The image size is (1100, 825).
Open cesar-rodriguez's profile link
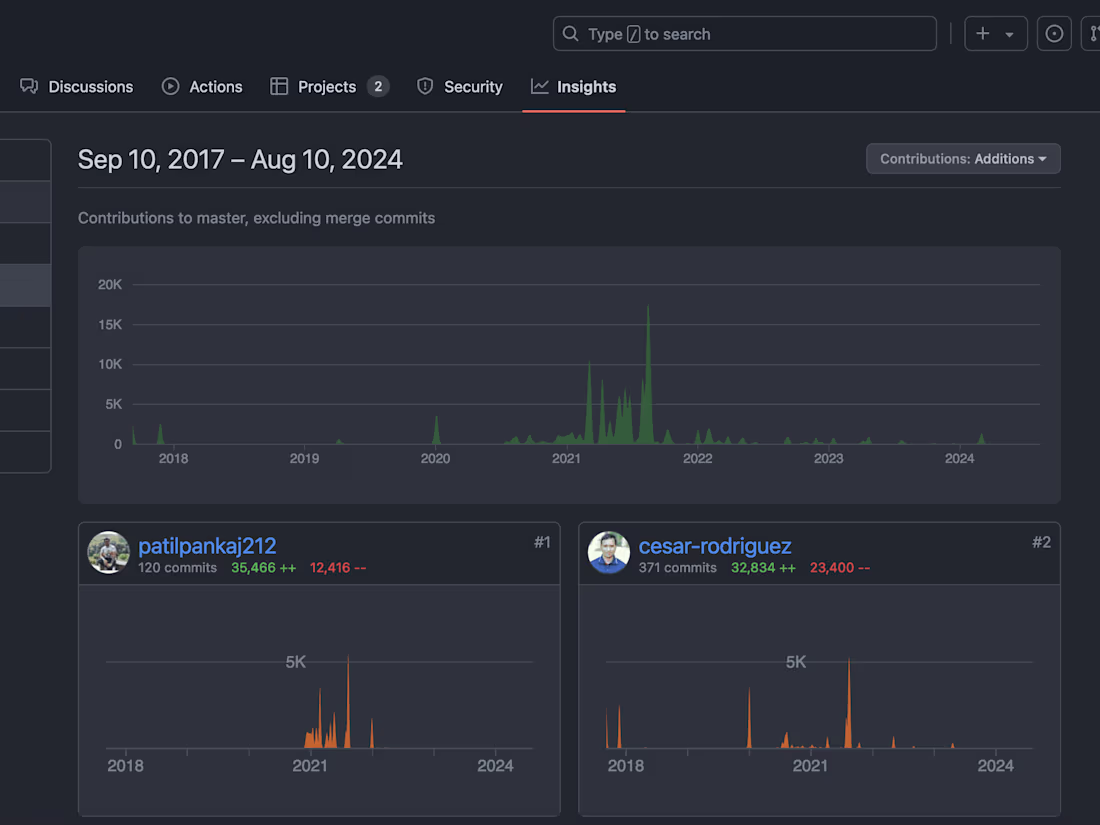pos(715,546)
